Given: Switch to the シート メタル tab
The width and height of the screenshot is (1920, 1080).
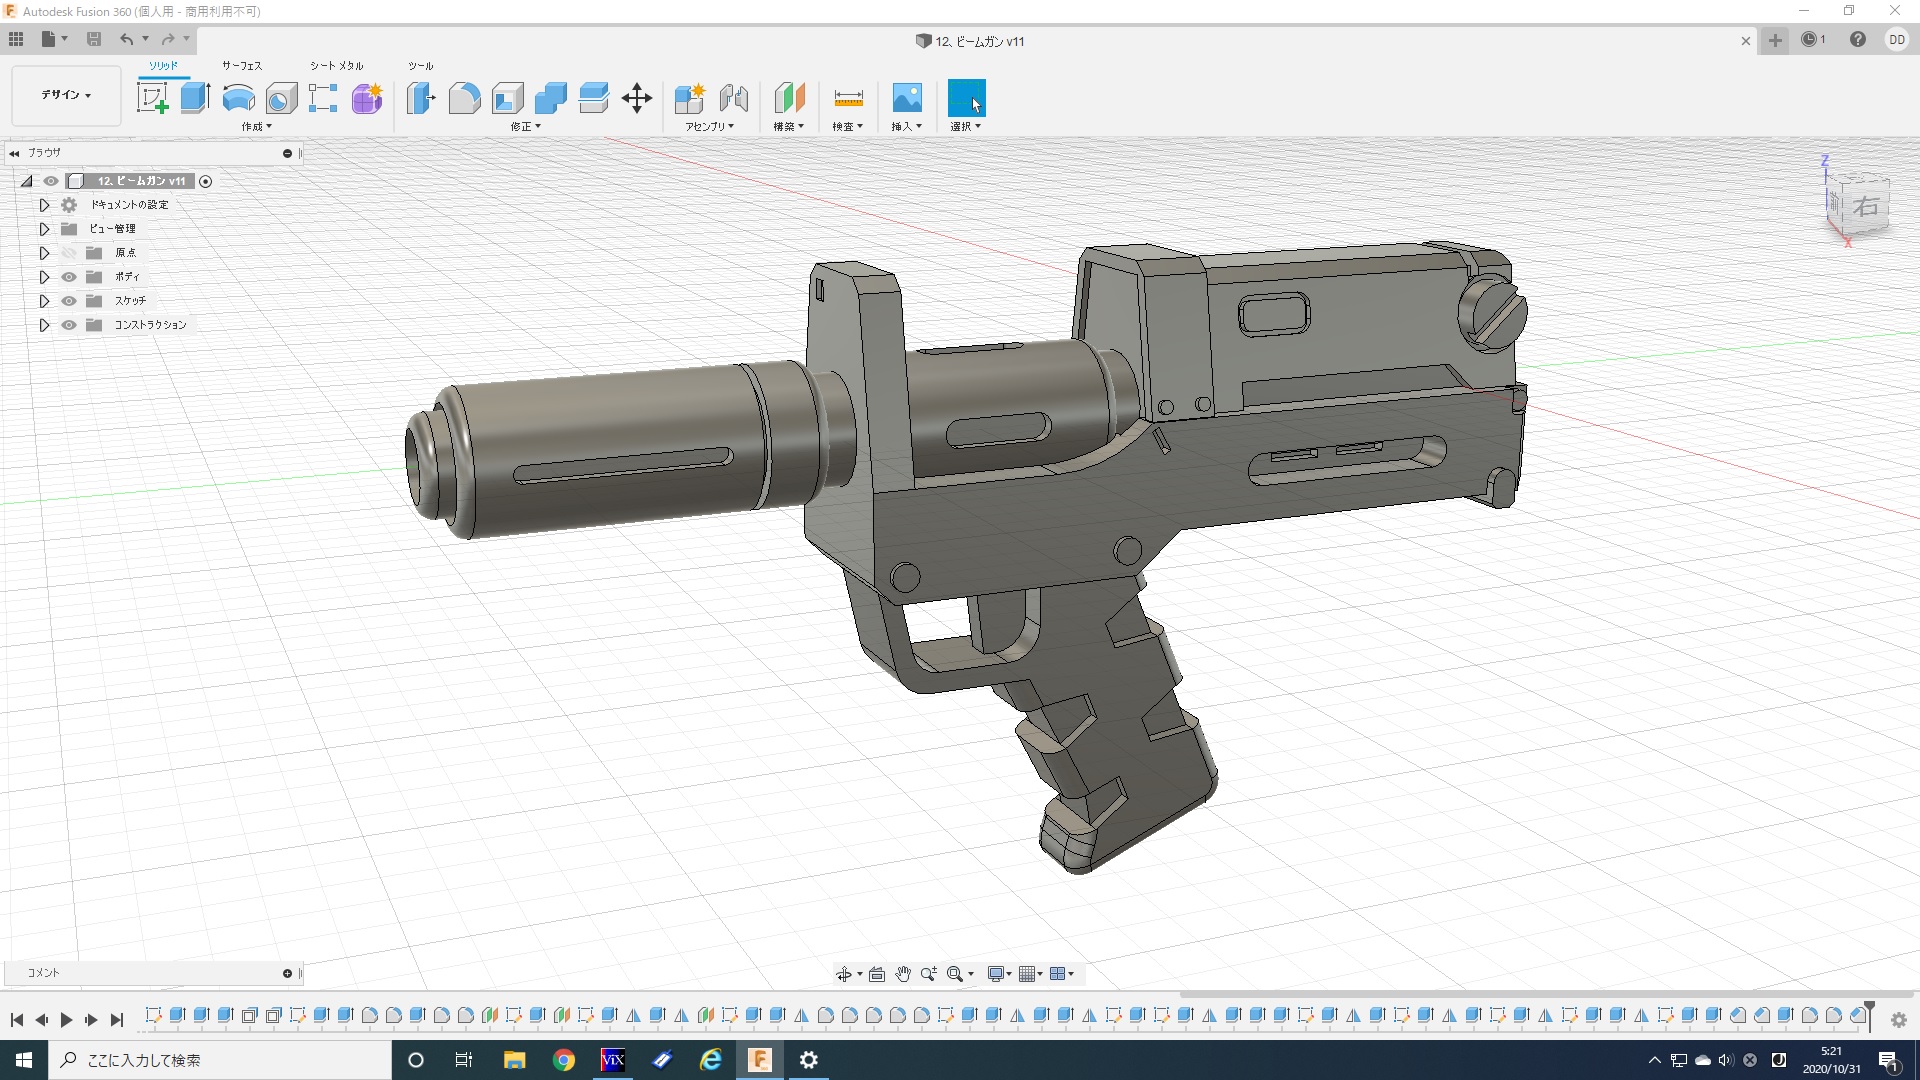Looking at the screenshot, I should pos(336,66).
